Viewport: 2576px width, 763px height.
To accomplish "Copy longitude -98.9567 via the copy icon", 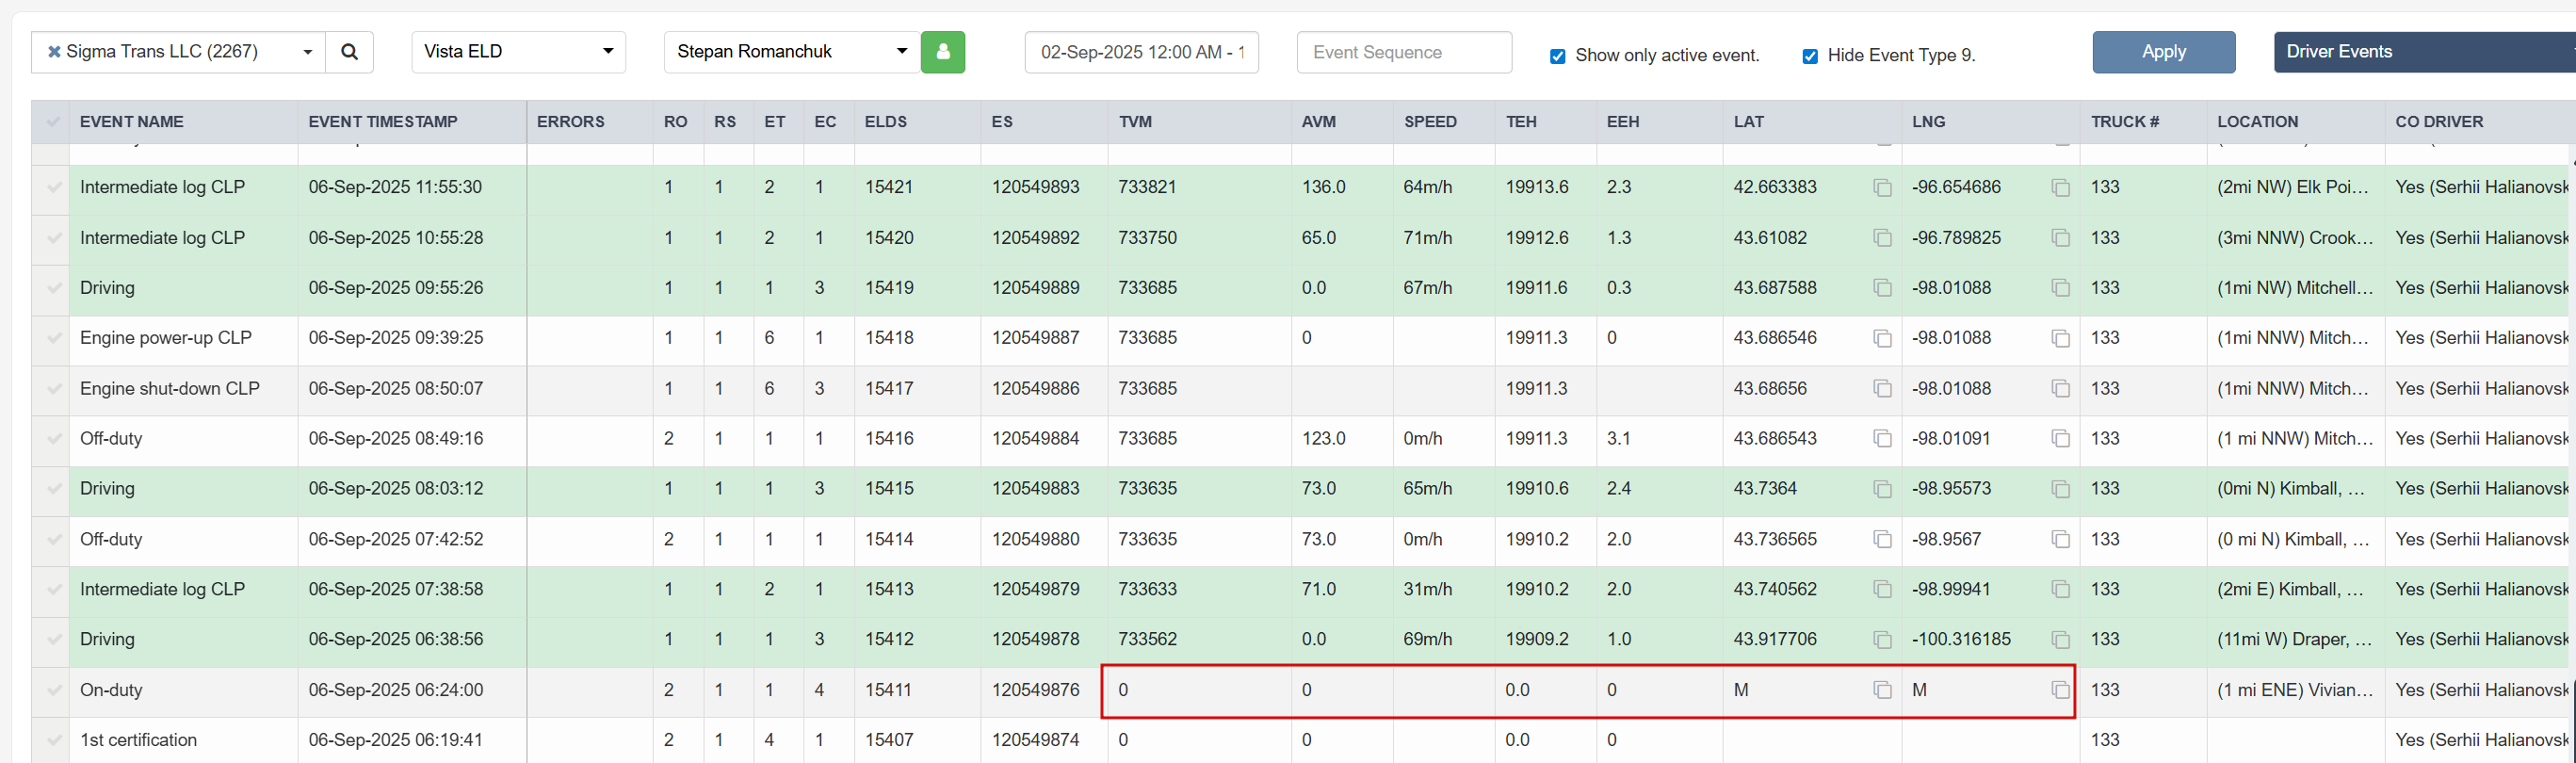I will (2060, 539).
